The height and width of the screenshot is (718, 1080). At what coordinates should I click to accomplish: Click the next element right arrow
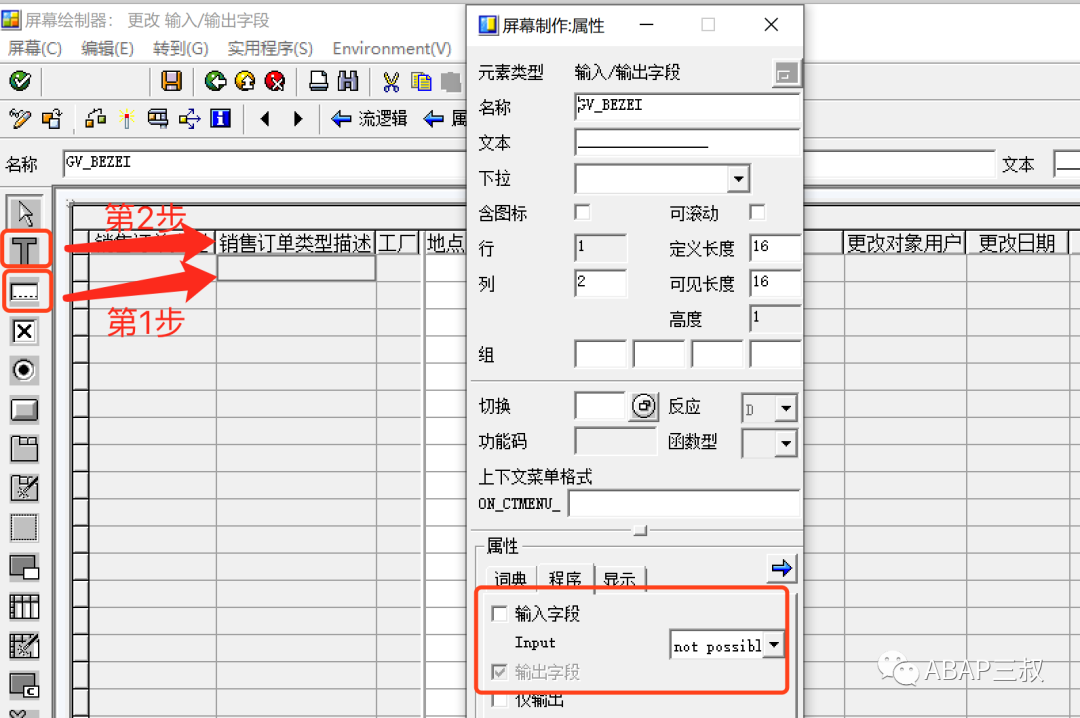pos(298,119)
